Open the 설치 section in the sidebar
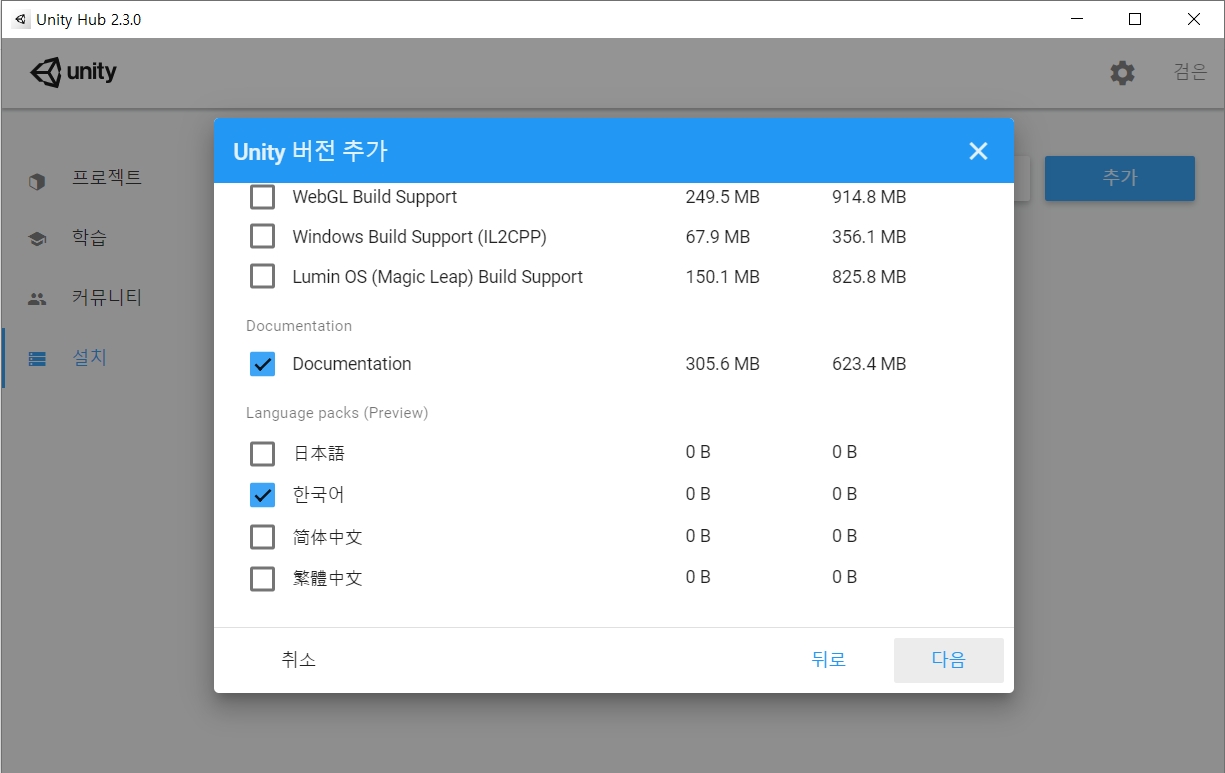1225x773 pixels. (89, 357)
